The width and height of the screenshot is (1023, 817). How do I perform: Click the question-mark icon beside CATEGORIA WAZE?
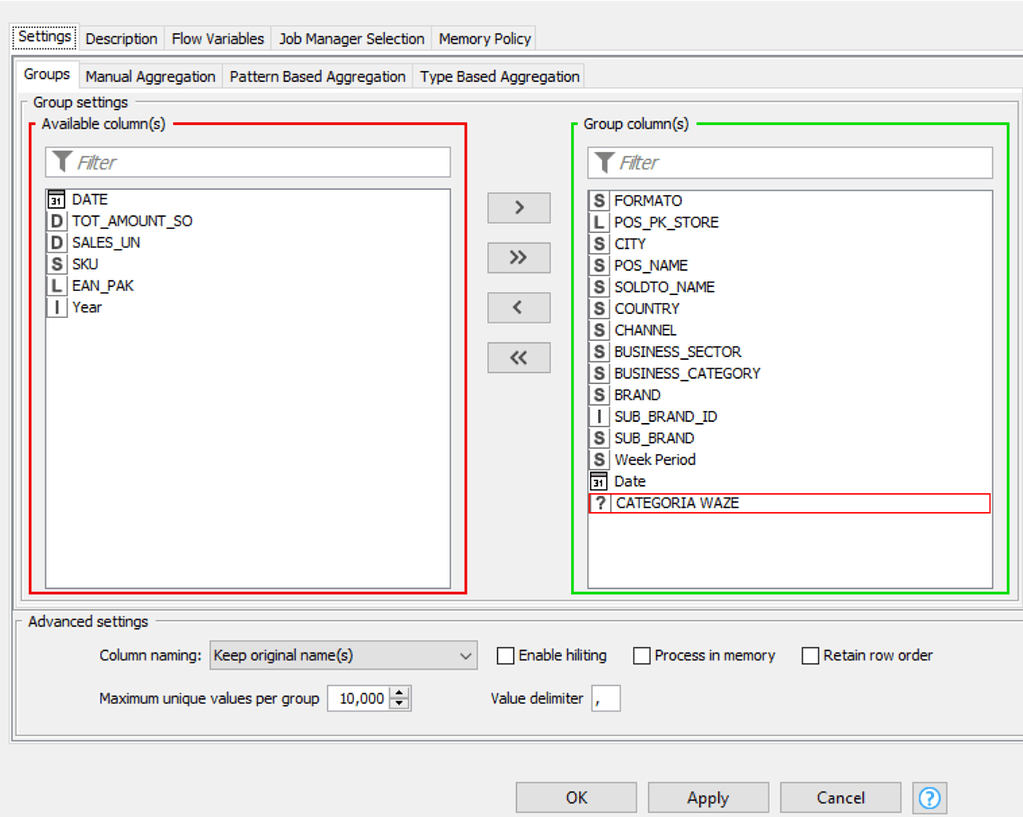pos(598,503)
